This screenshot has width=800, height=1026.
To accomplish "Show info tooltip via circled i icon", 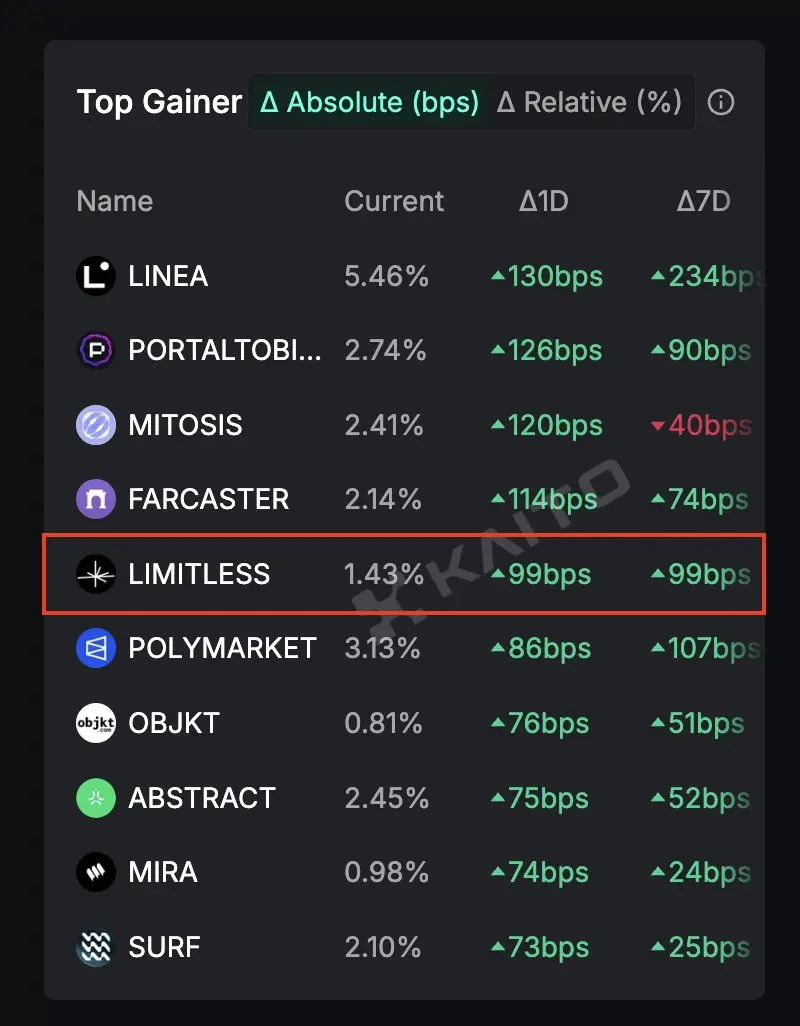I will [721, 102].
